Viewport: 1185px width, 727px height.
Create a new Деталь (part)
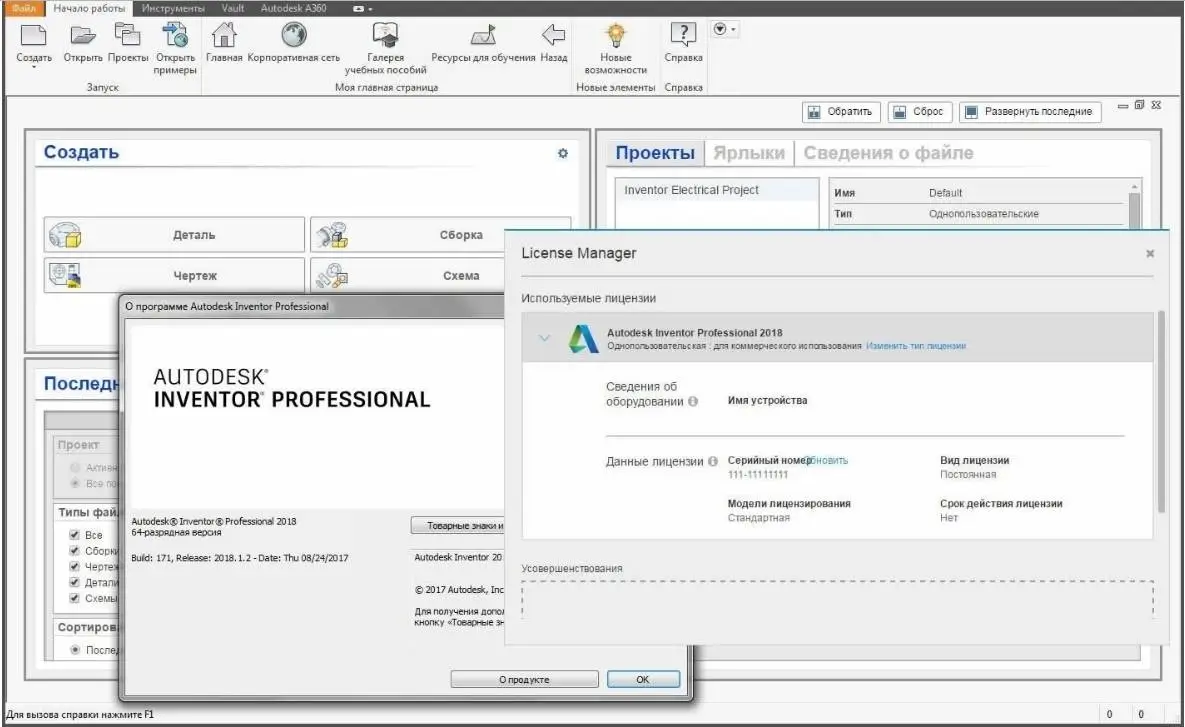click(175, 234)
